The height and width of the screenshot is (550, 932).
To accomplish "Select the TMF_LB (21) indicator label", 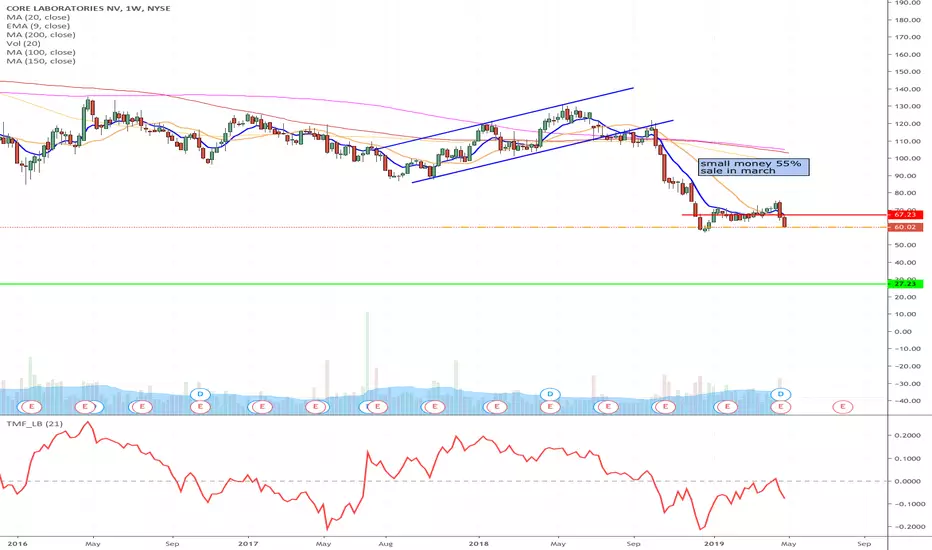I will pos(34,423).
